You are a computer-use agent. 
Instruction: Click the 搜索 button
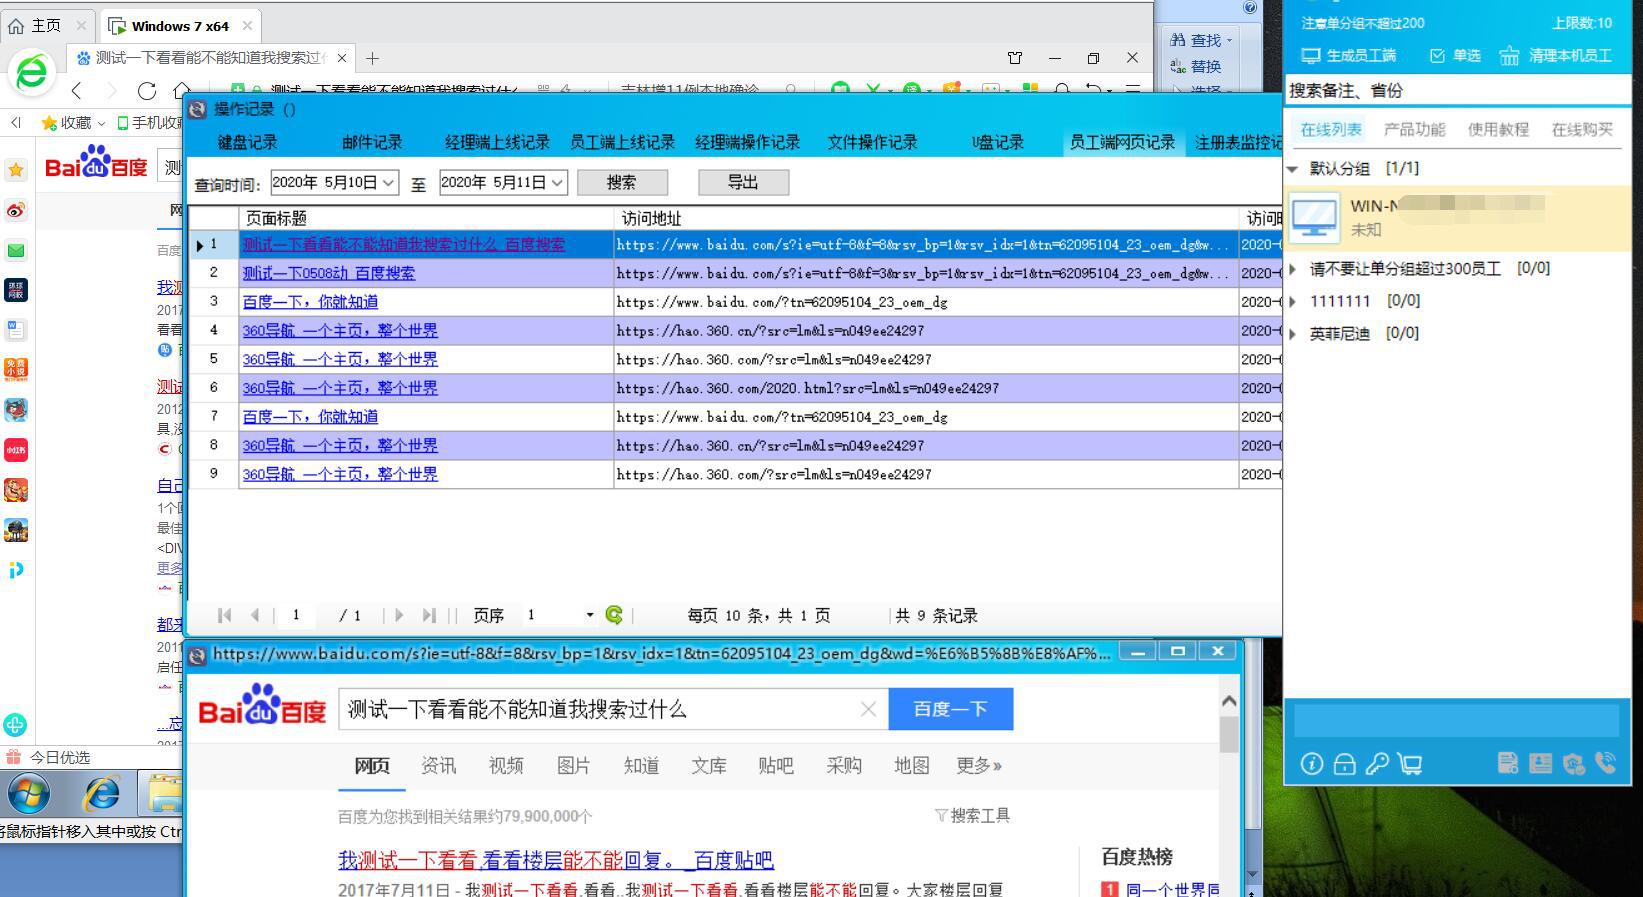pos(621,182)
